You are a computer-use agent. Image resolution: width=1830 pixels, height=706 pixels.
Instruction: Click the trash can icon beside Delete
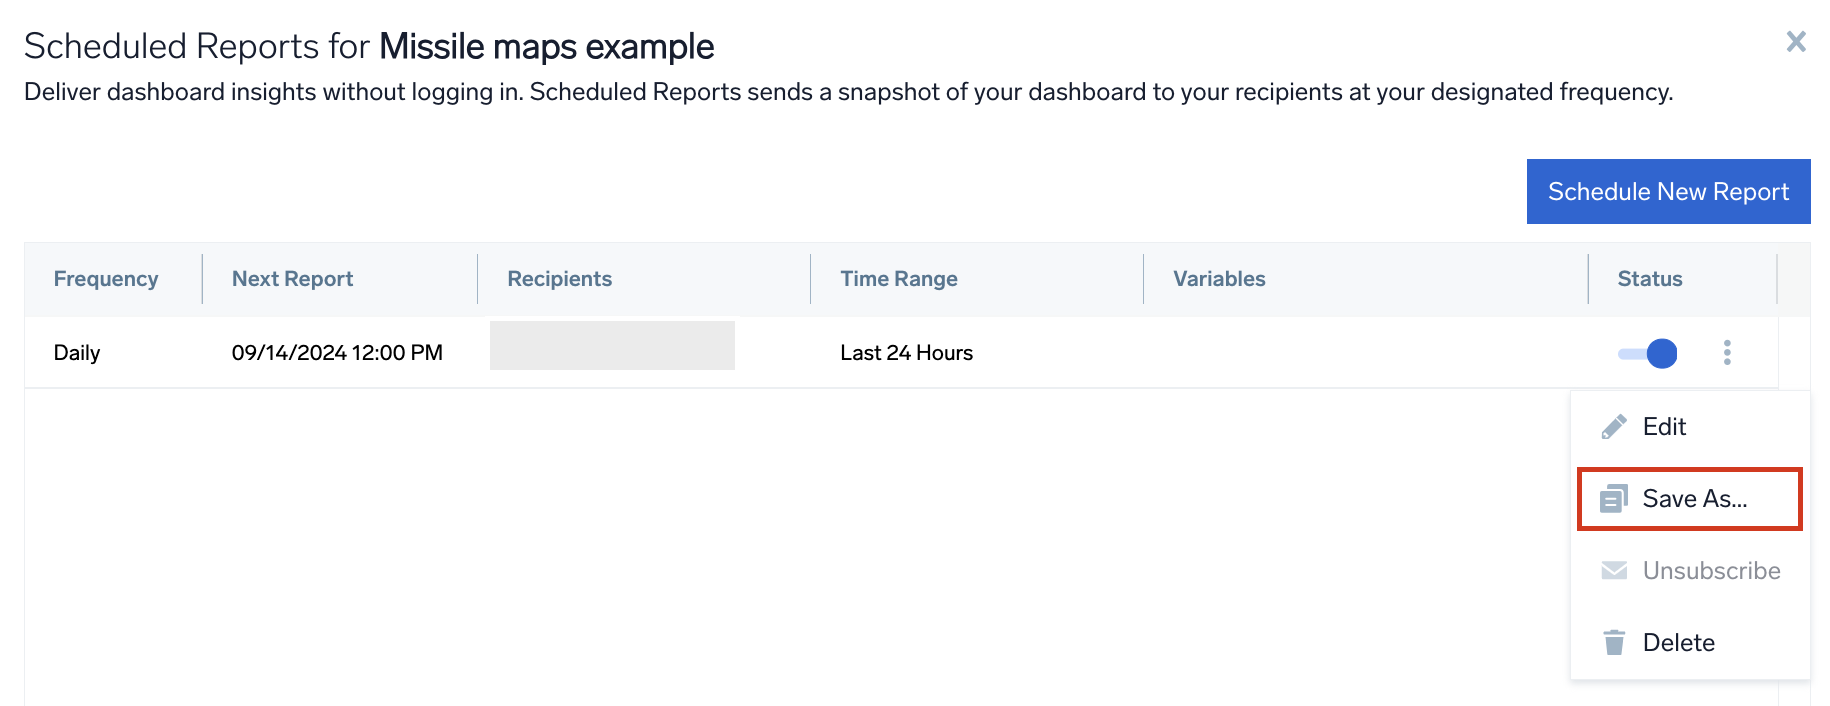click(x=1613, y=642)
